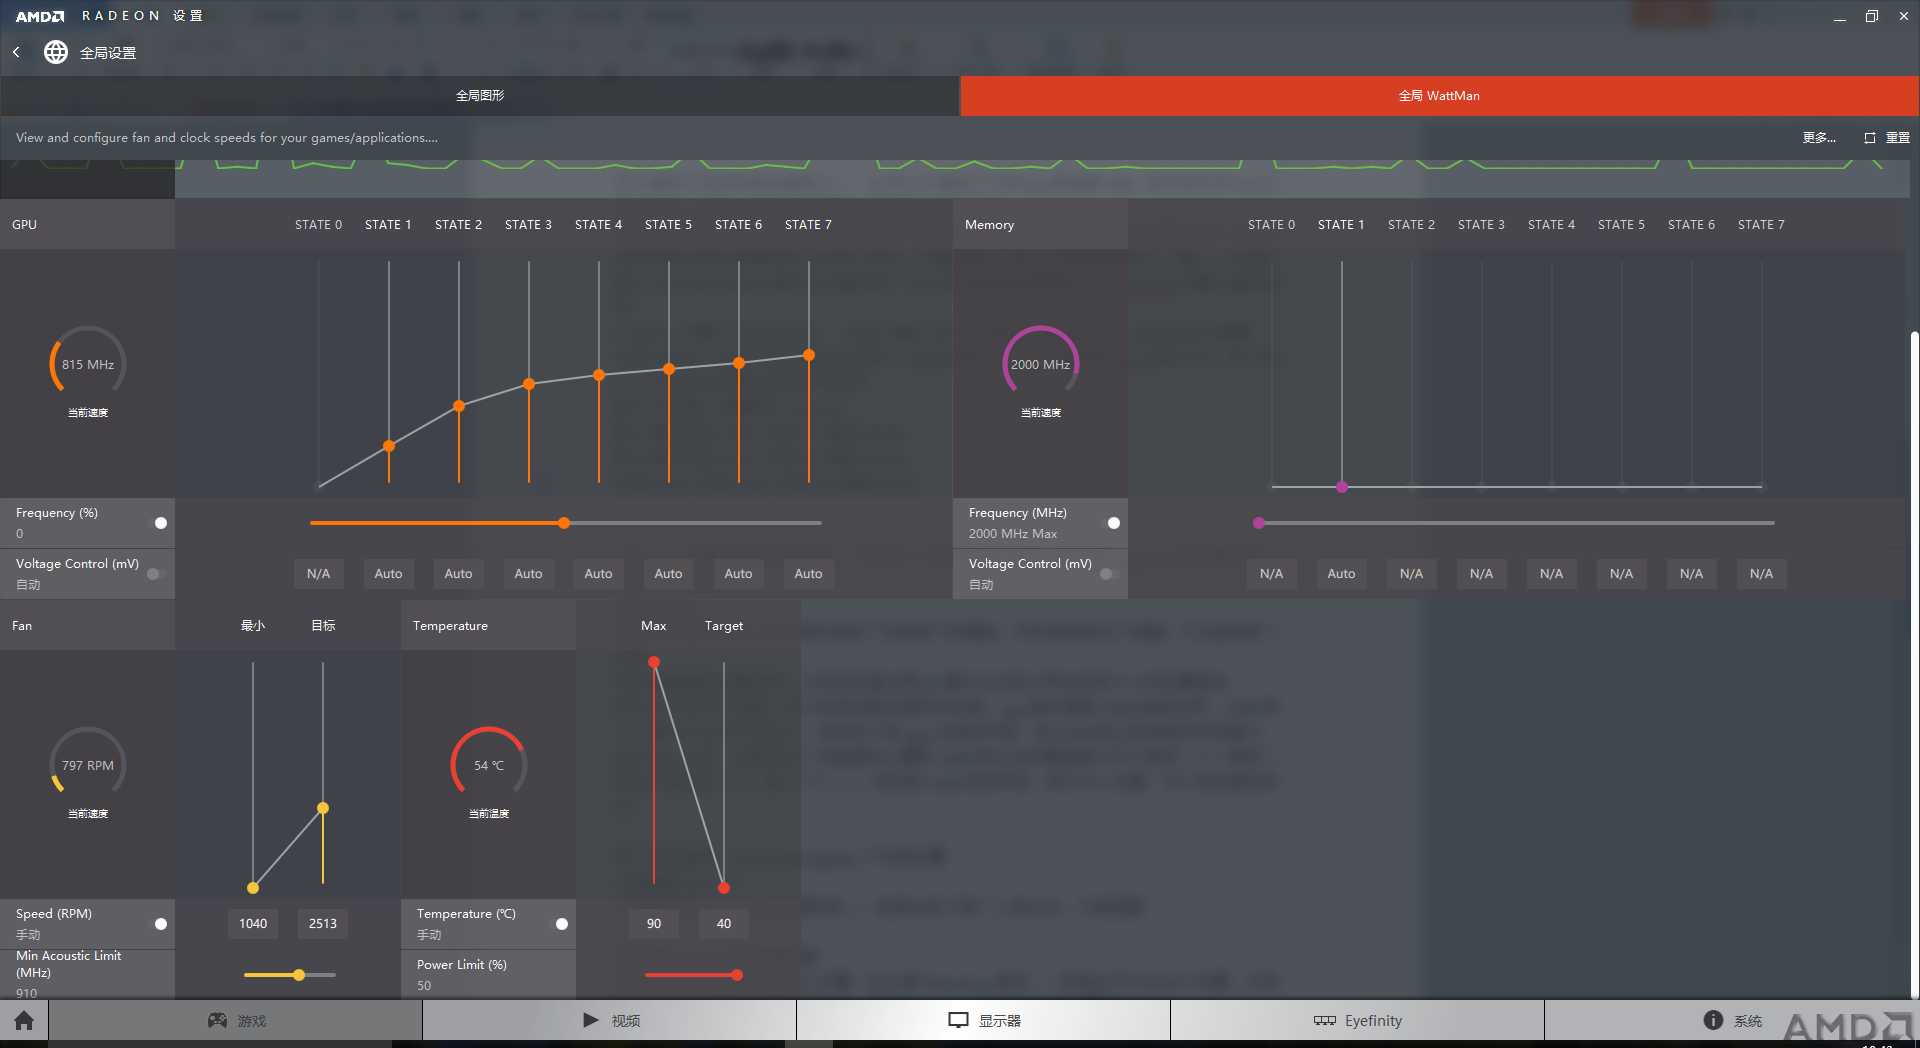Go back using the back arrow
The height and width of the screenshot is (1048, 1920).
coord(16,52)
